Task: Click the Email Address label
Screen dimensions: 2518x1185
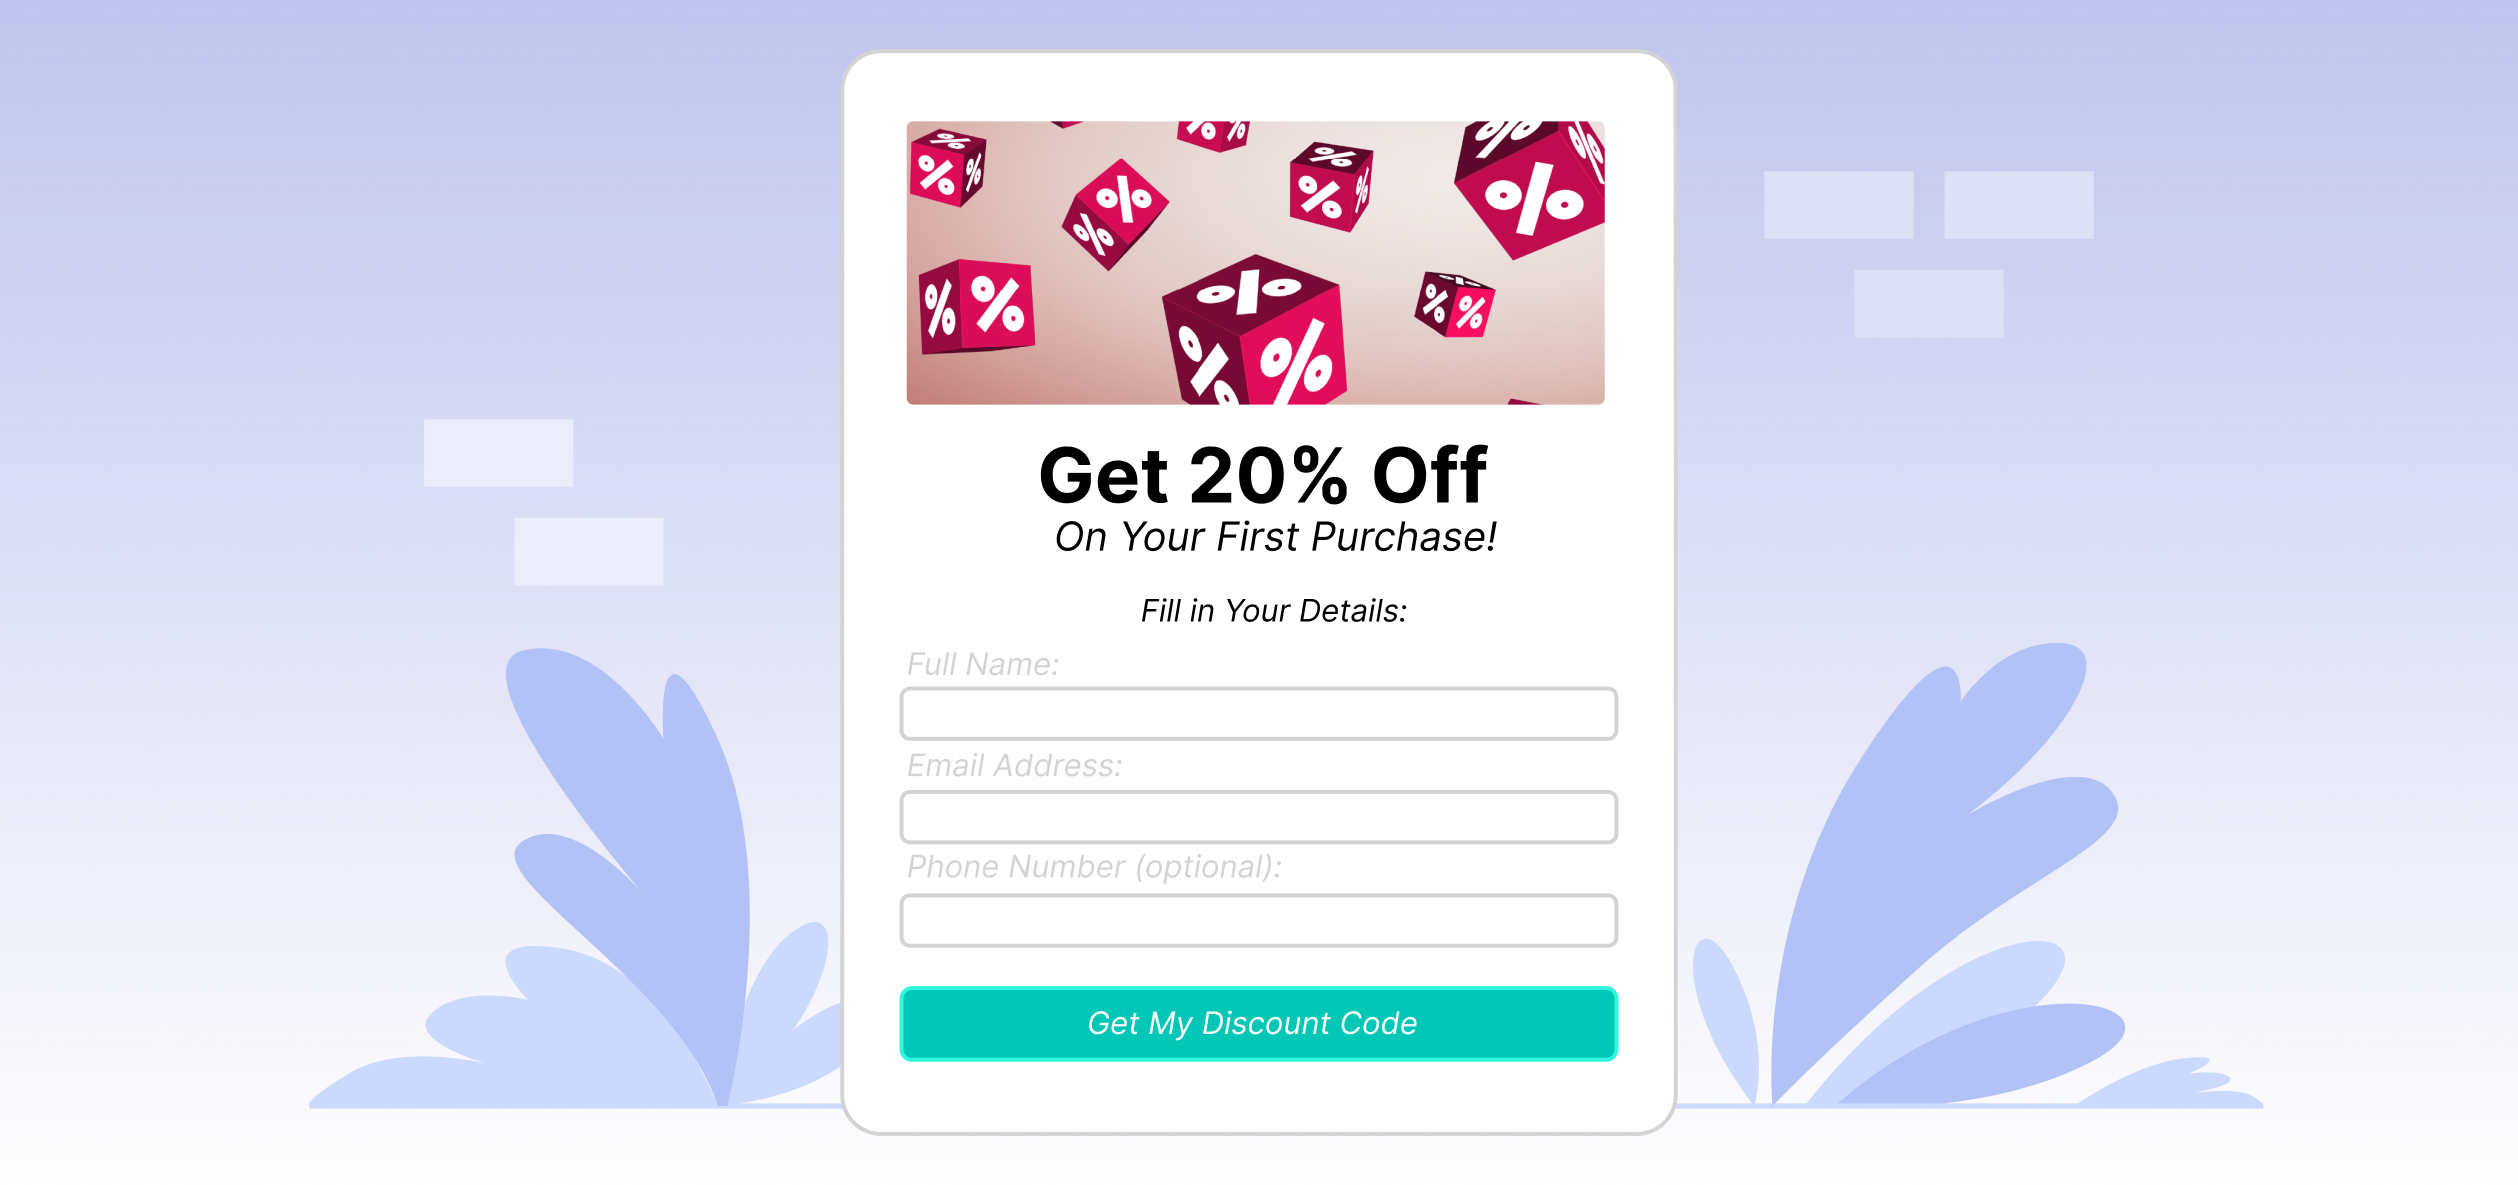Action: [x=1015, y=766]
